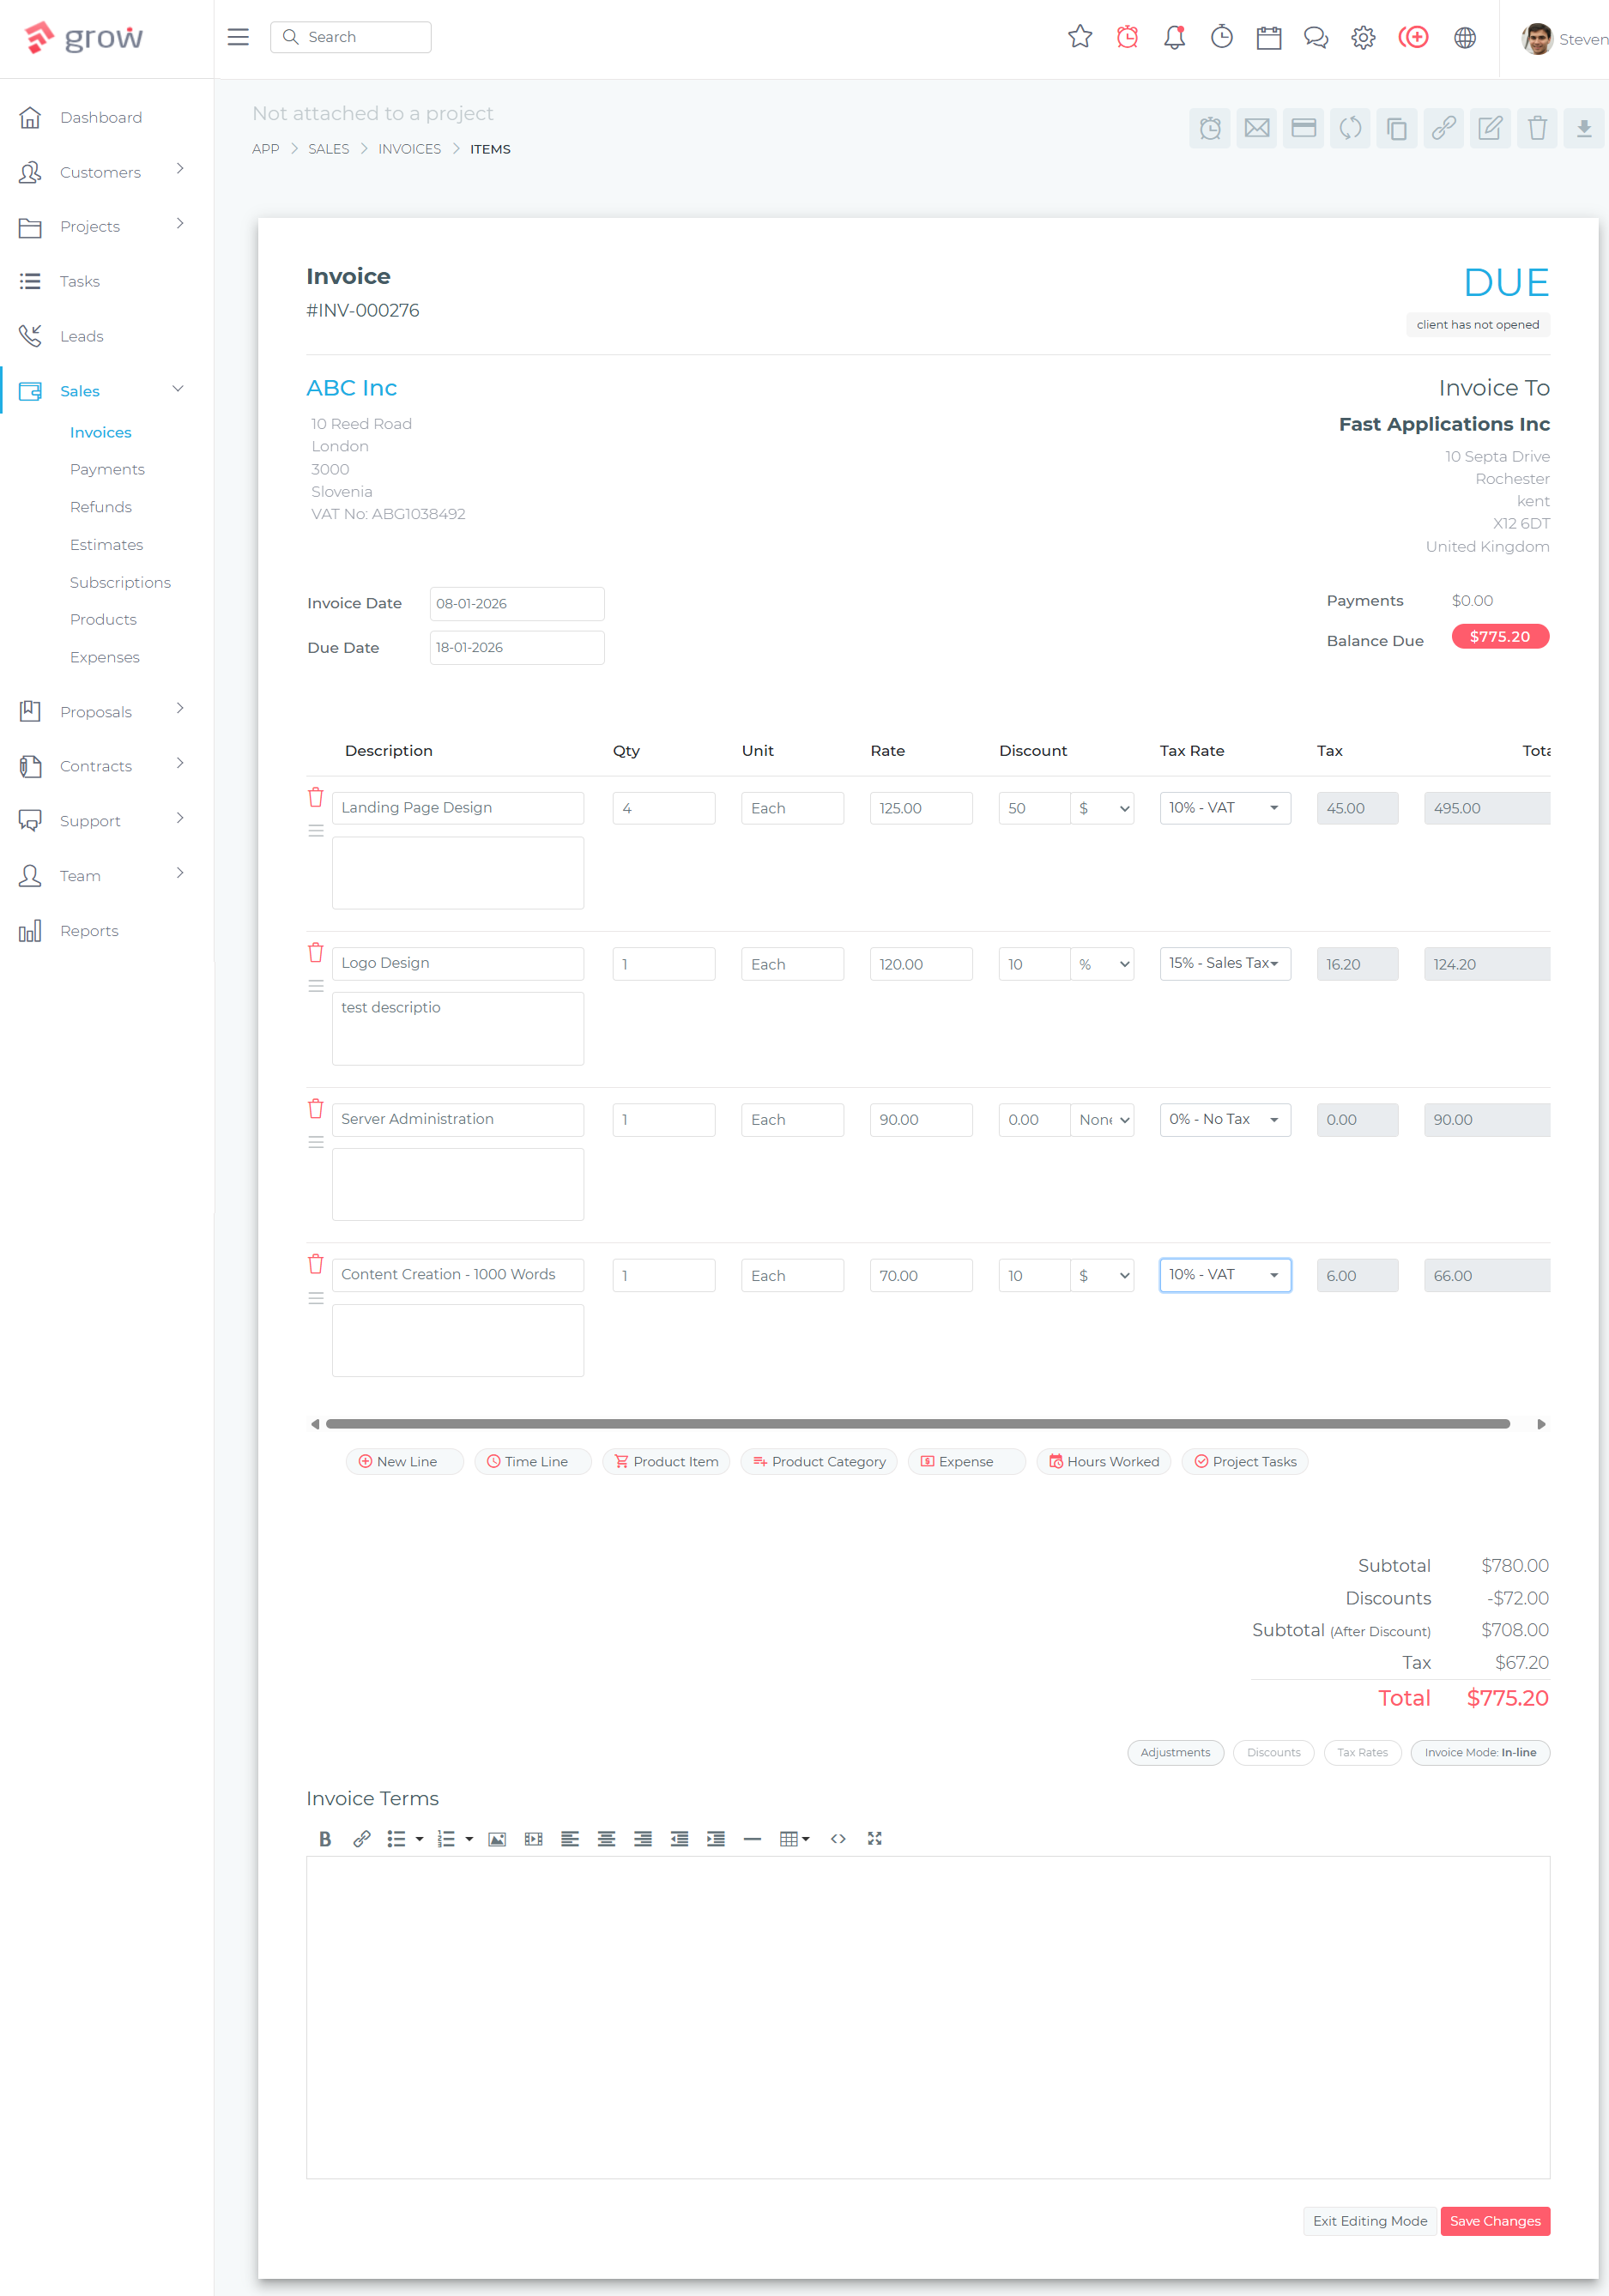Navigate to Subscriptions under Sales
The width and height of the screenshot is (1609, 2296).
point(120,582)
